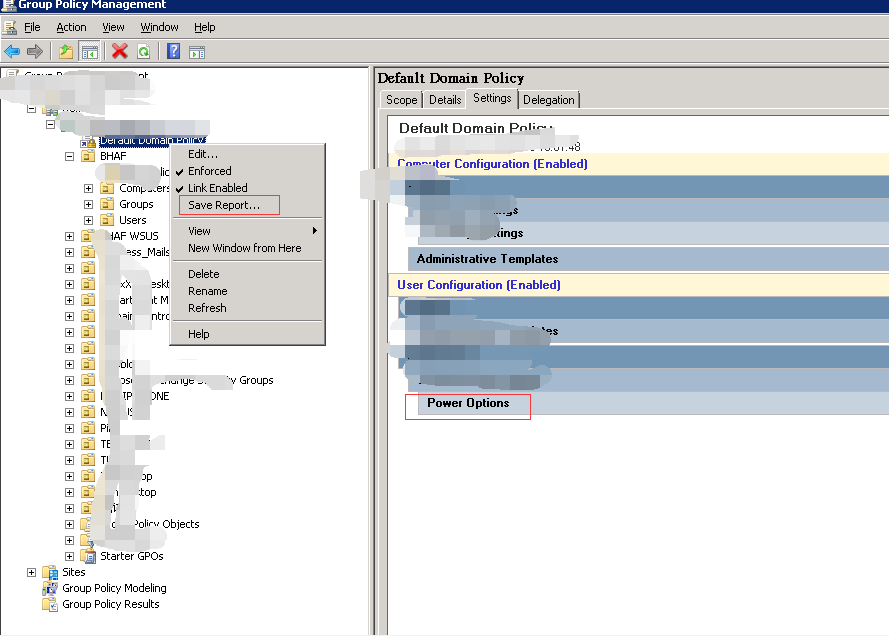Click the console icon left of File menu

10,27
